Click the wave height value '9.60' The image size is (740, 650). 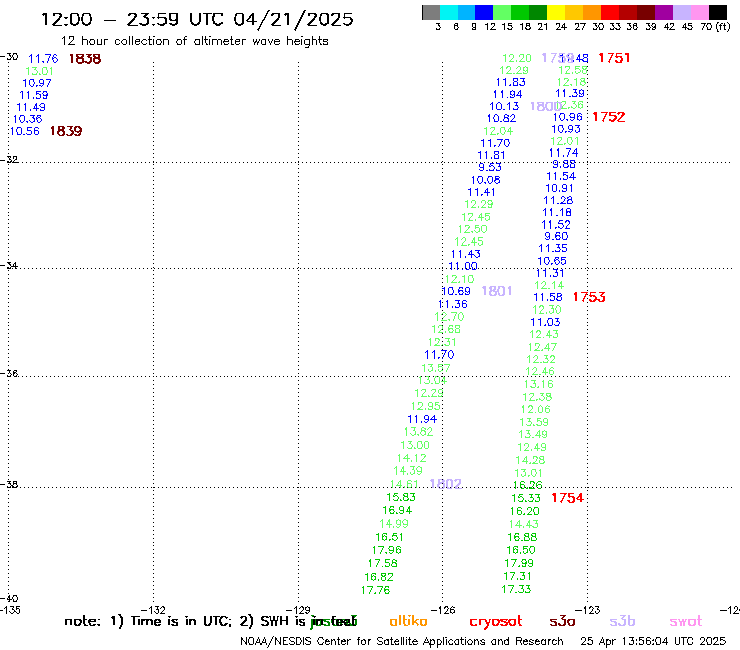coord(556,236)
